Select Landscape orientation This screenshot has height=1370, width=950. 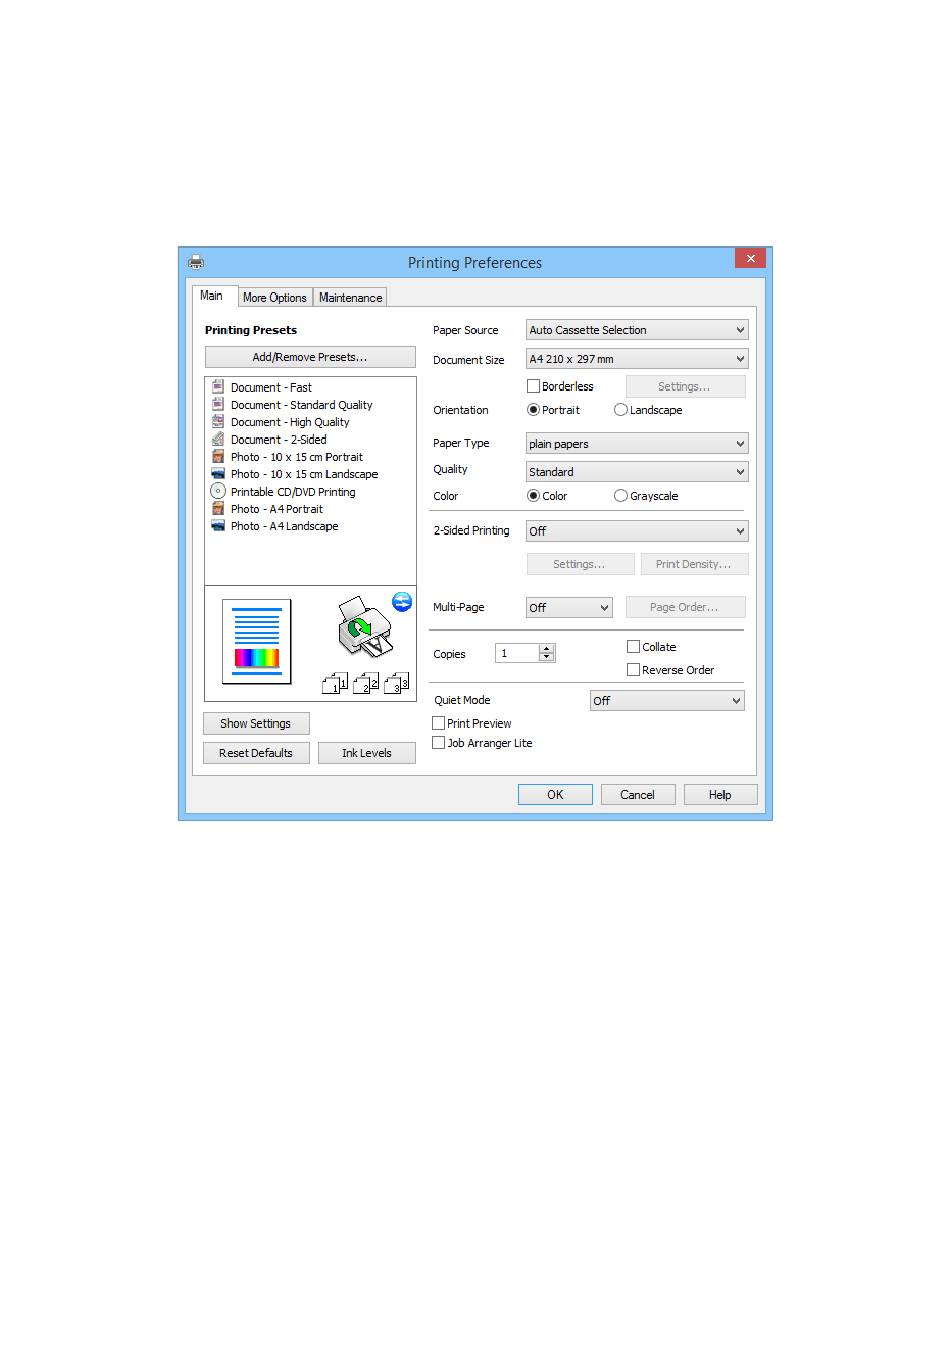[x=621, y=410]
